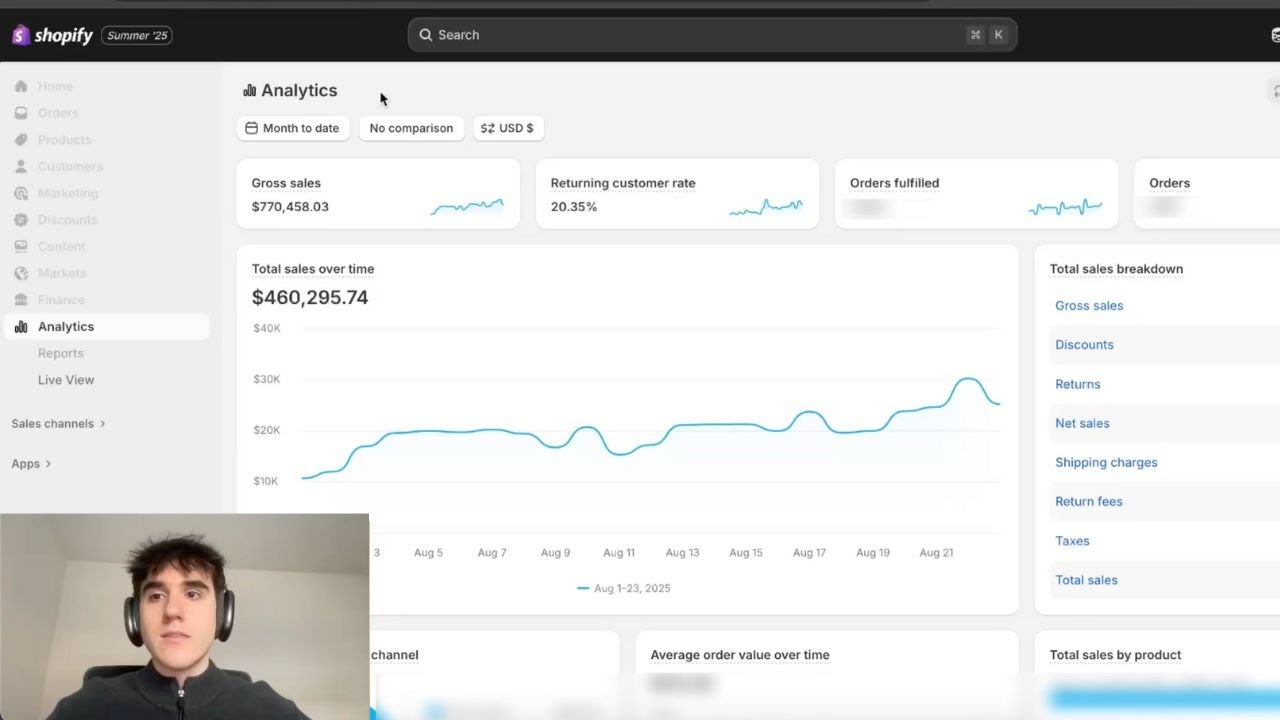
Task: Open Returns breakdown link
Action: tap(1078, 384)
